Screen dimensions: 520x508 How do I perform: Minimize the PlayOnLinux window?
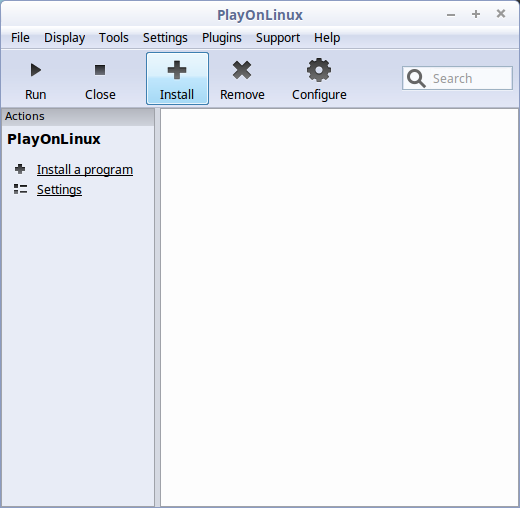[451, 14]
